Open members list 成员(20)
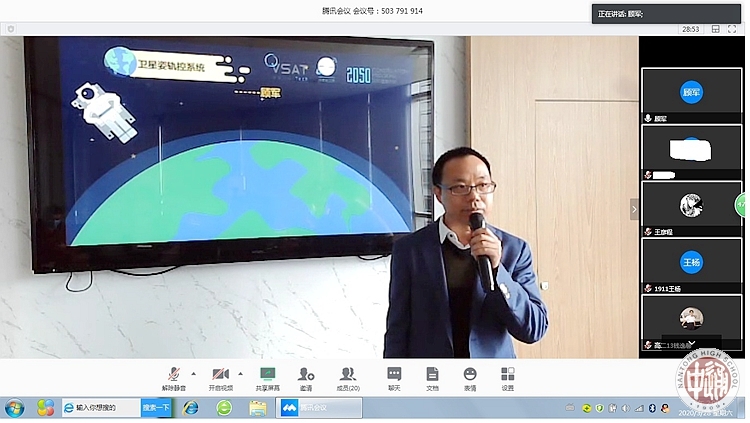The width and height of the screenshot is (750, 423). click(x=348, y=376)
